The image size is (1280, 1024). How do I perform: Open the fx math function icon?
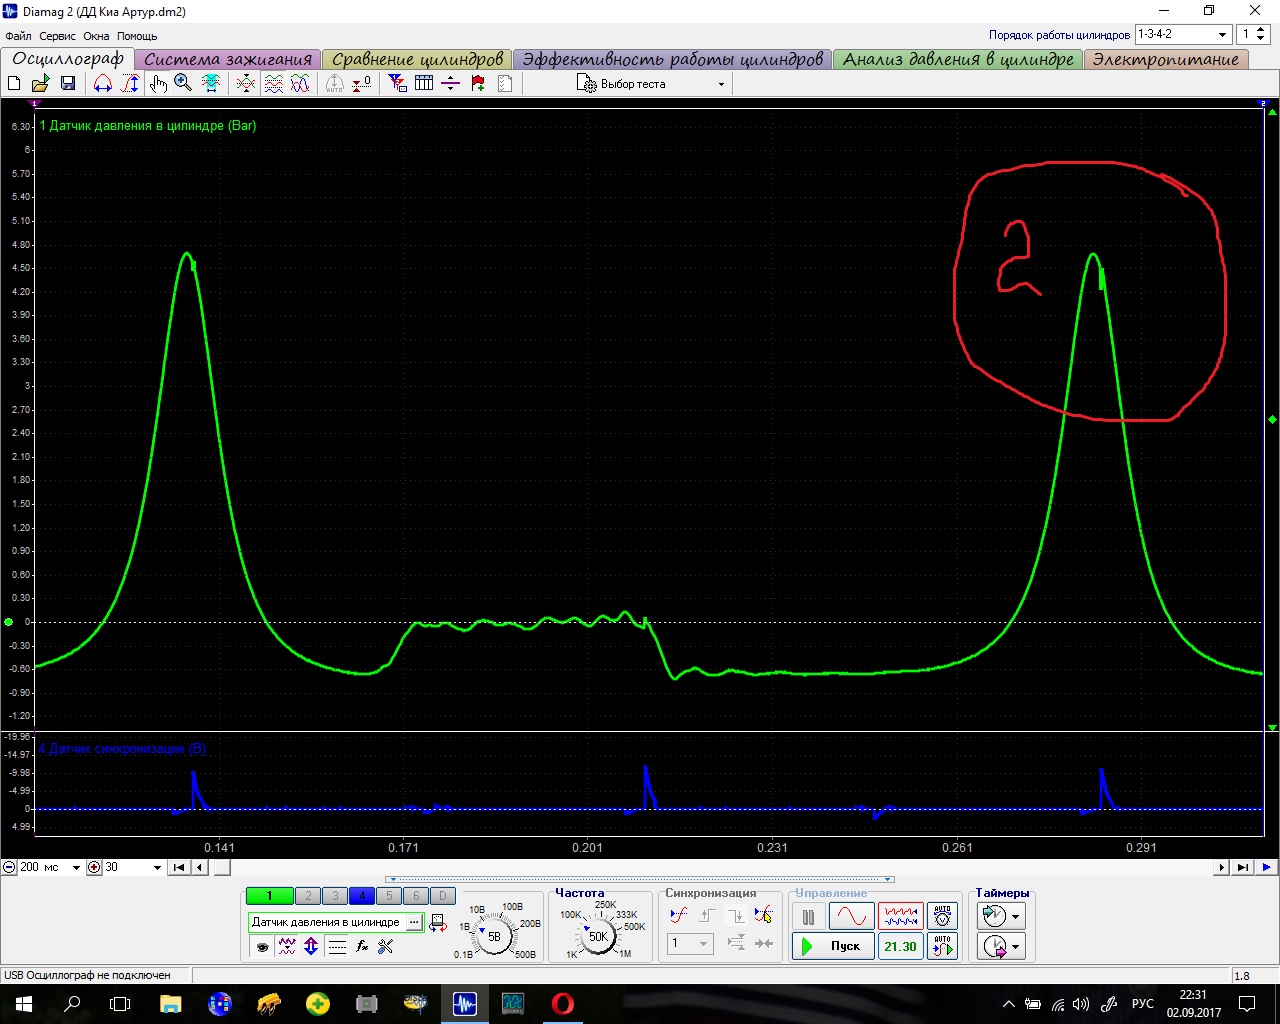362,946
